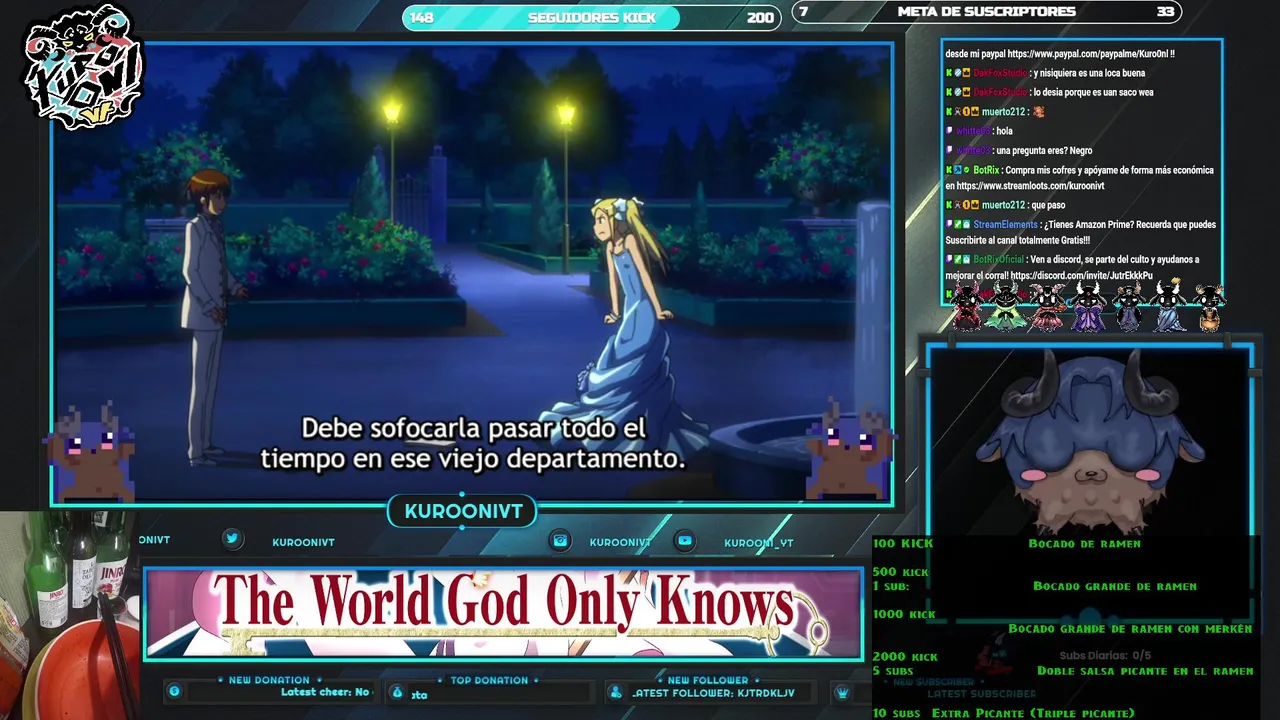Click 'Bocado de ramen' reward text
The height and width of the screenshot is (720, 1280).
(x=1084, y=543)
